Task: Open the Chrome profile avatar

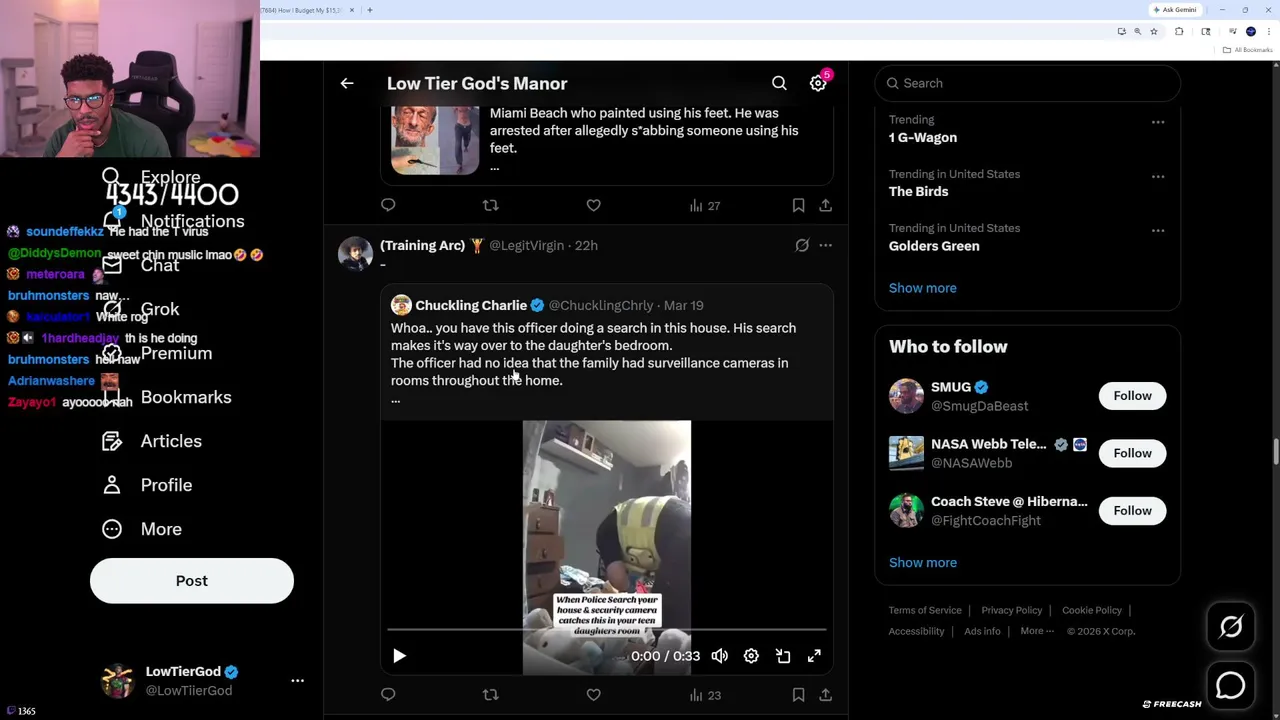Action: tap(1251, 32)
